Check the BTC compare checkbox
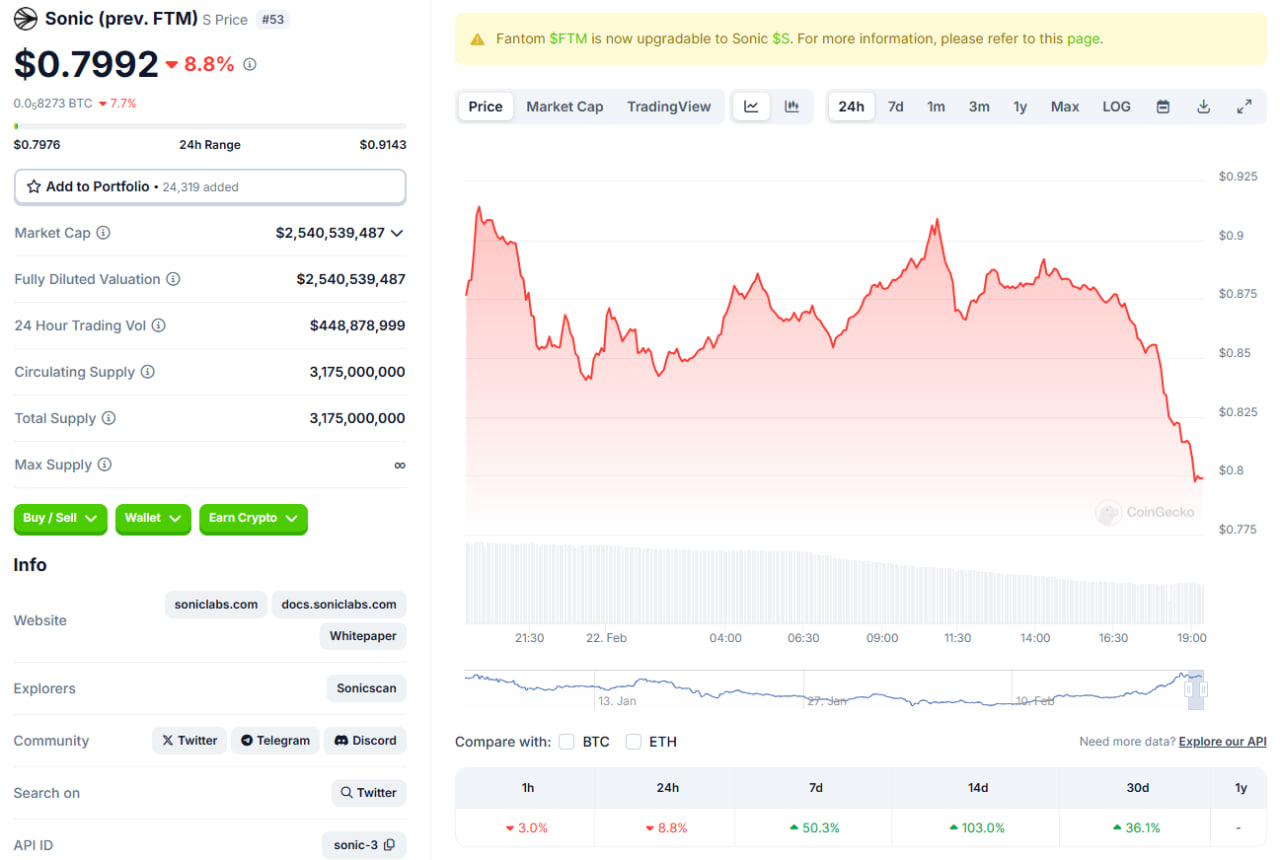 567,742
